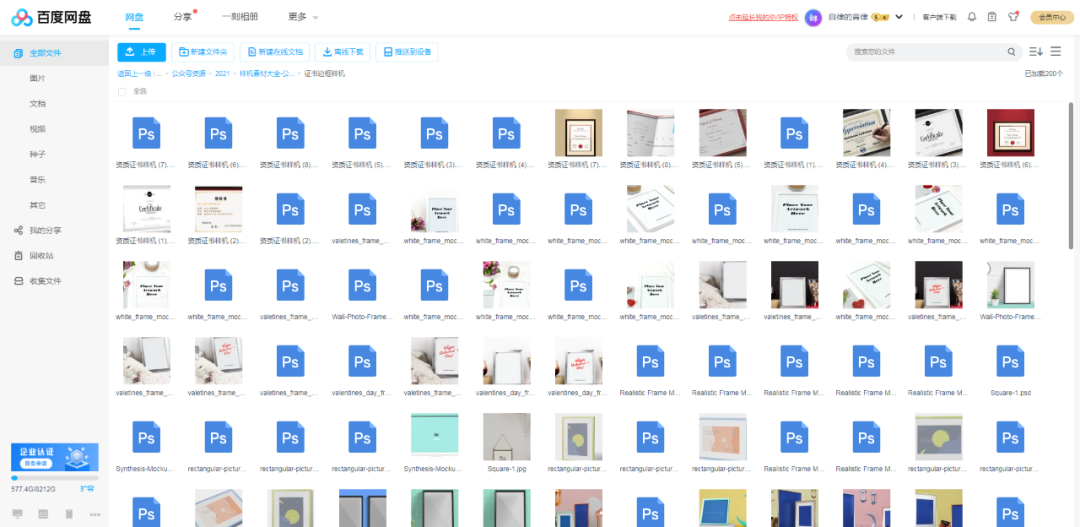The width and height of the screenshot is (1080, 527).
Task: Go to 样机素材大全 breadcrumb folder
Action: 267,73
